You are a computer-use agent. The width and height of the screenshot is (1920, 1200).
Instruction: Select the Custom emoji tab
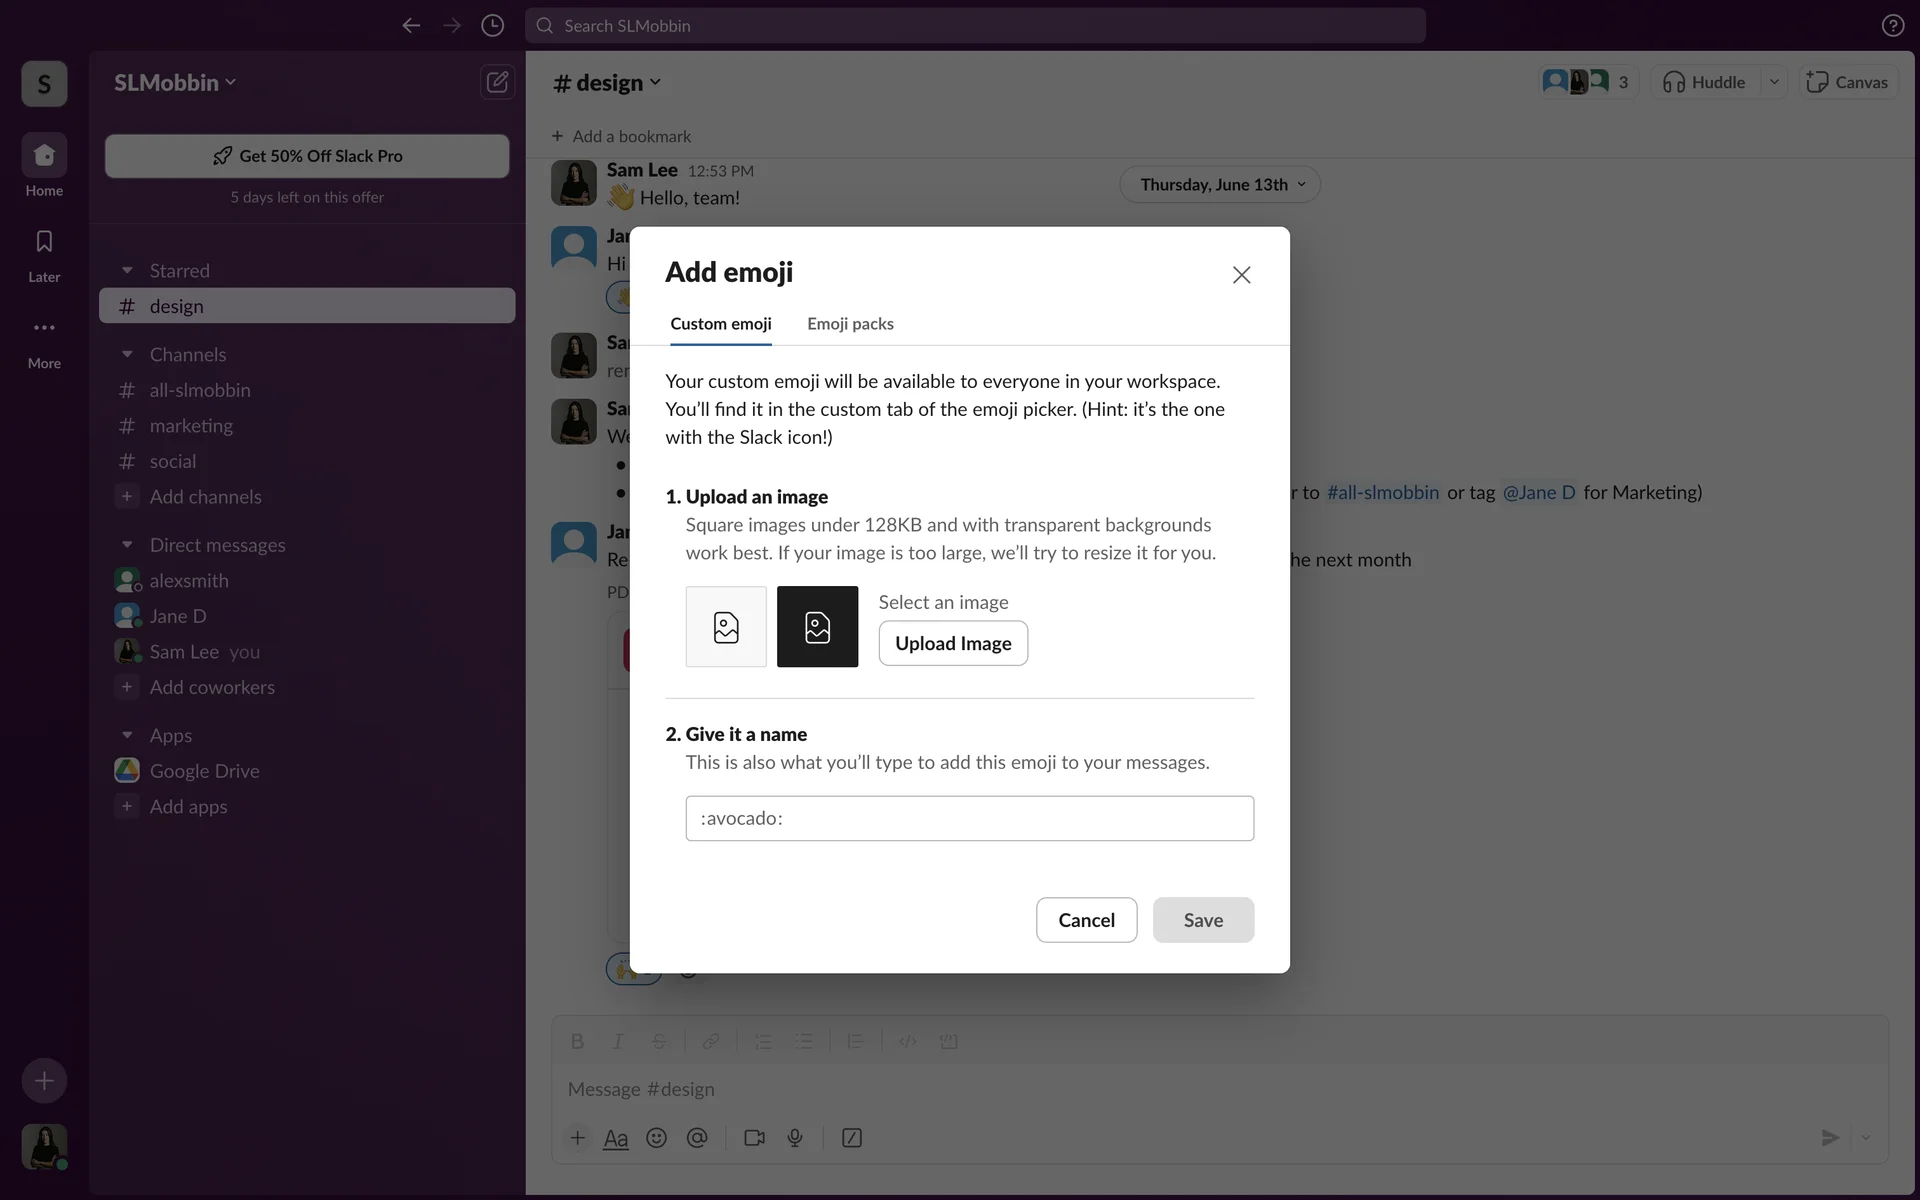coord(720,324)
